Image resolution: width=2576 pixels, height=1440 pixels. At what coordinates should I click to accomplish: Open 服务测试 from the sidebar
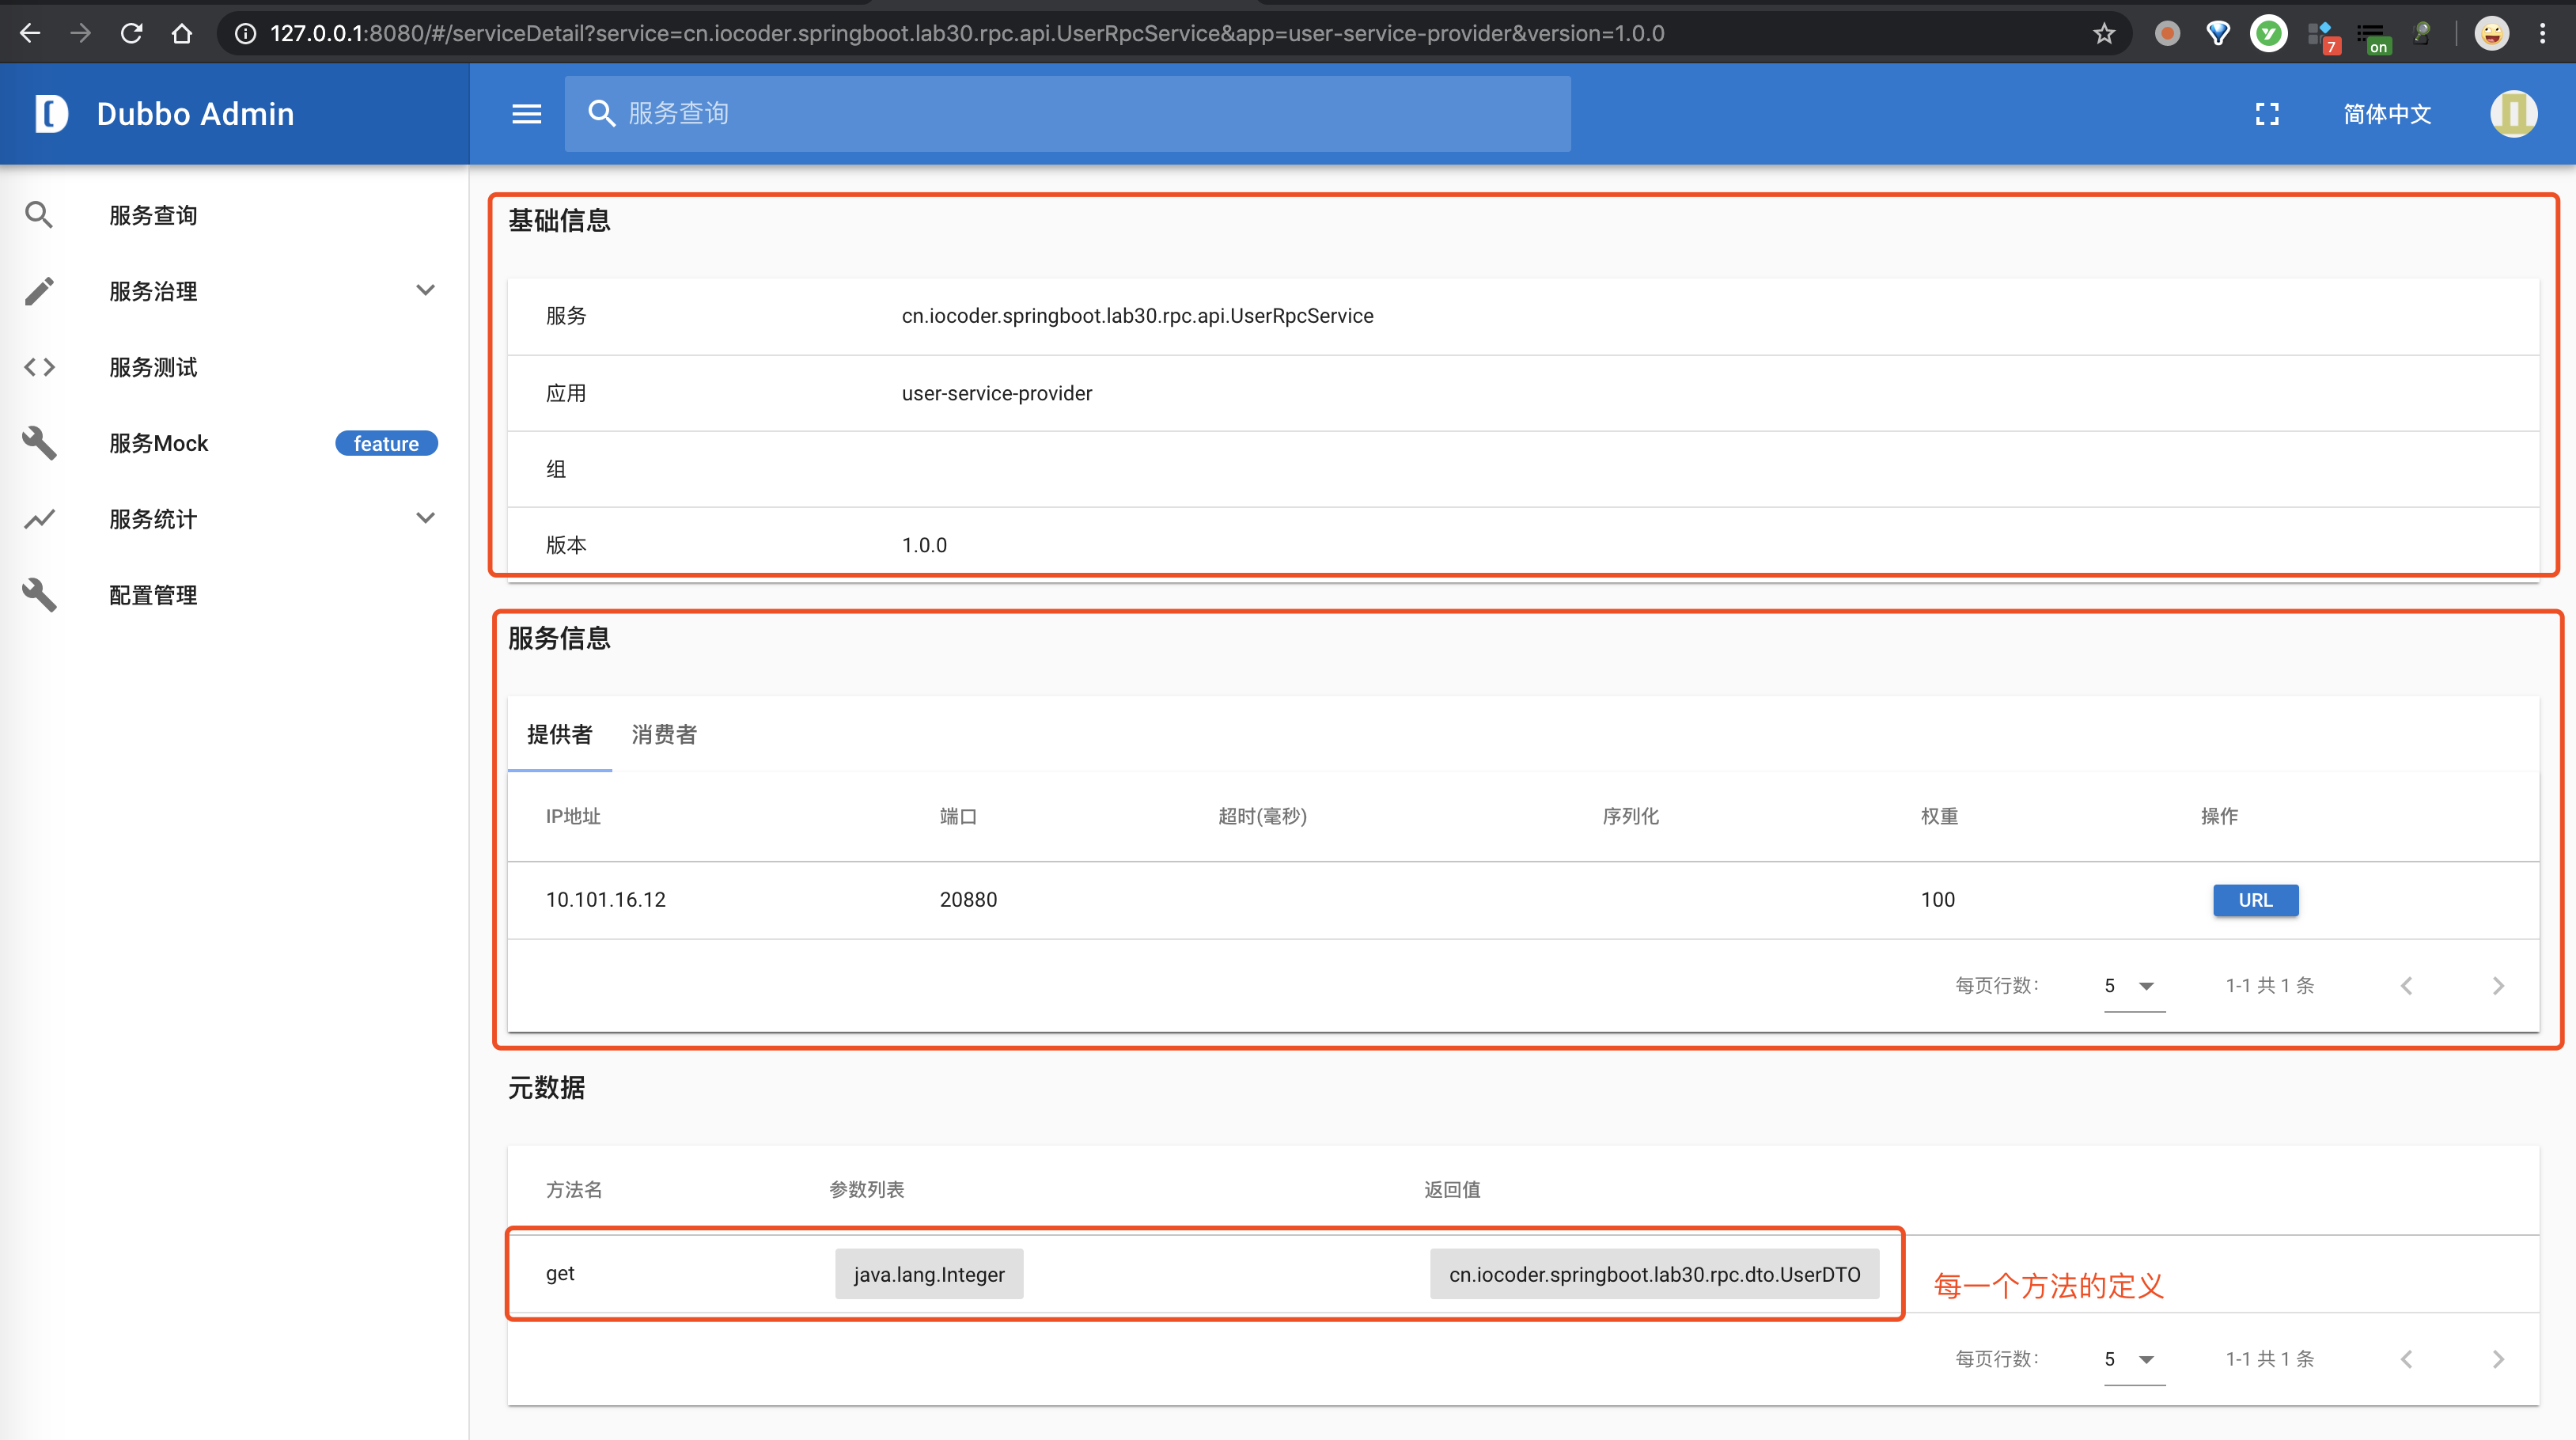point(153,367)
